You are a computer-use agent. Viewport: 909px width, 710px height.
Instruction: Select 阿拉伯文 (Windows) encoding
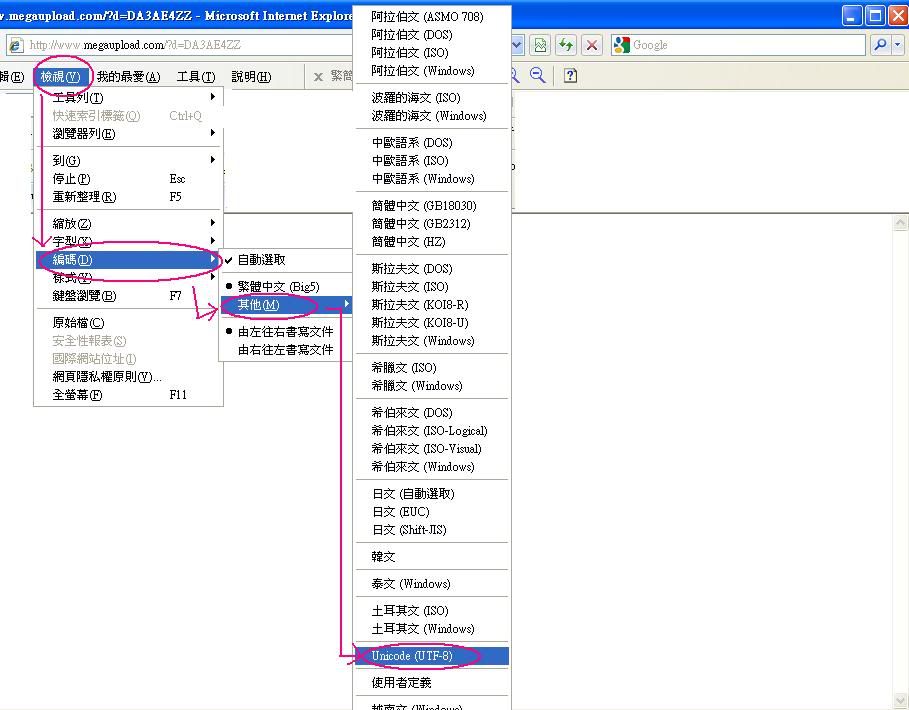pyautogui.click(x=432, y=71)
